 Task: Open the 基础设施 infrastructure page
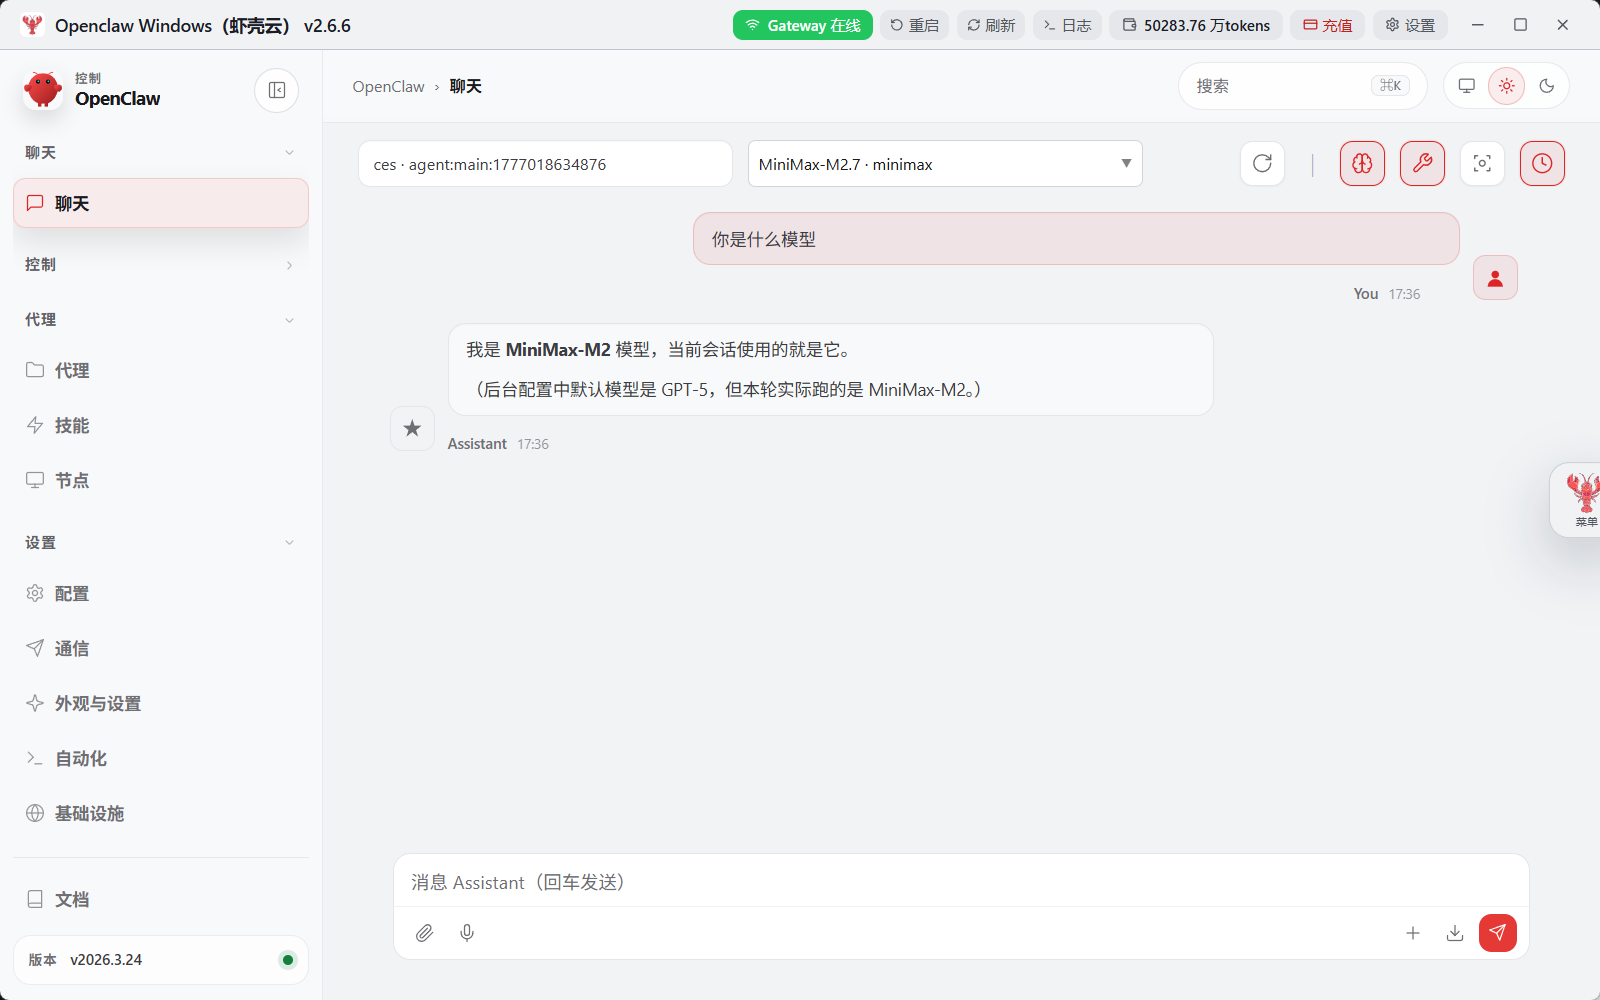coord(161,813)
